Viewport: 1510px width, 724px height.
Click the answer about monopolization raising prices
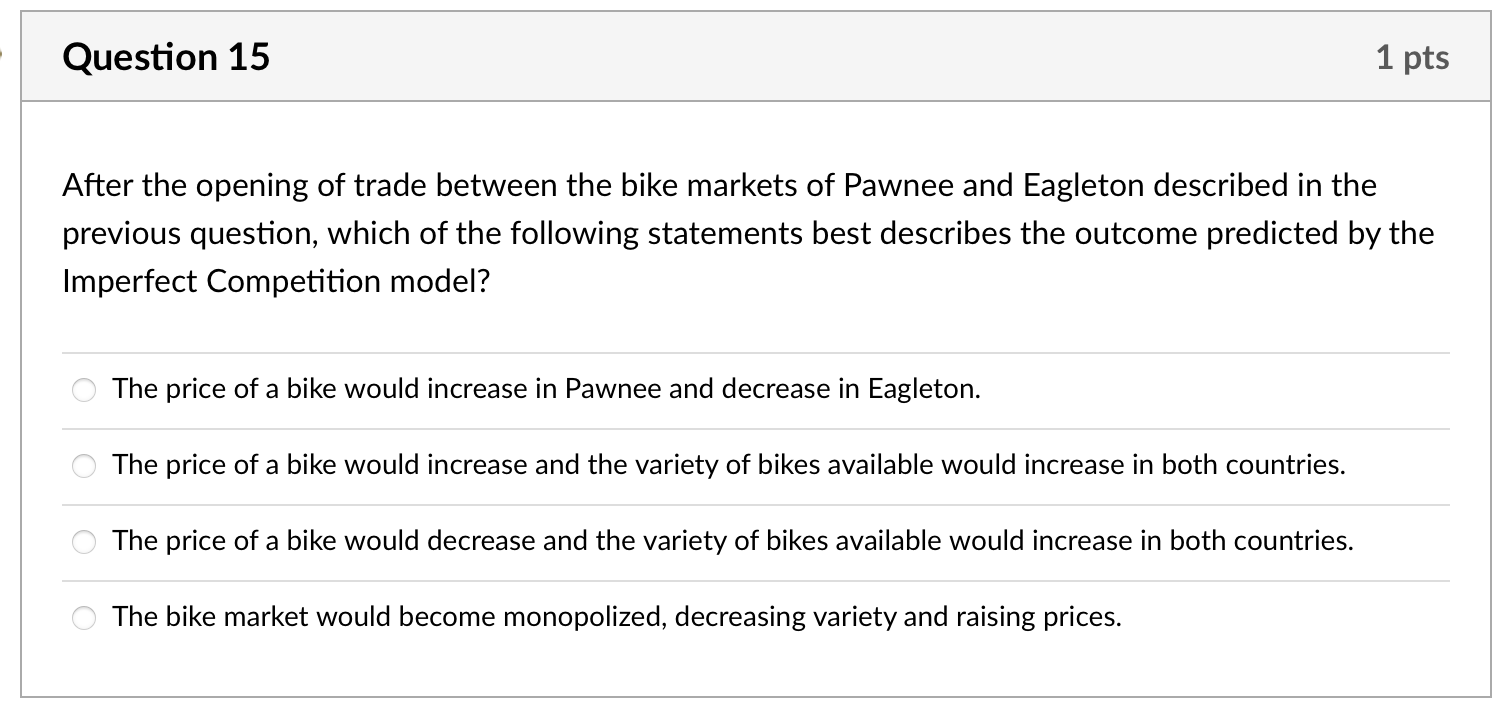click(618, 617)
